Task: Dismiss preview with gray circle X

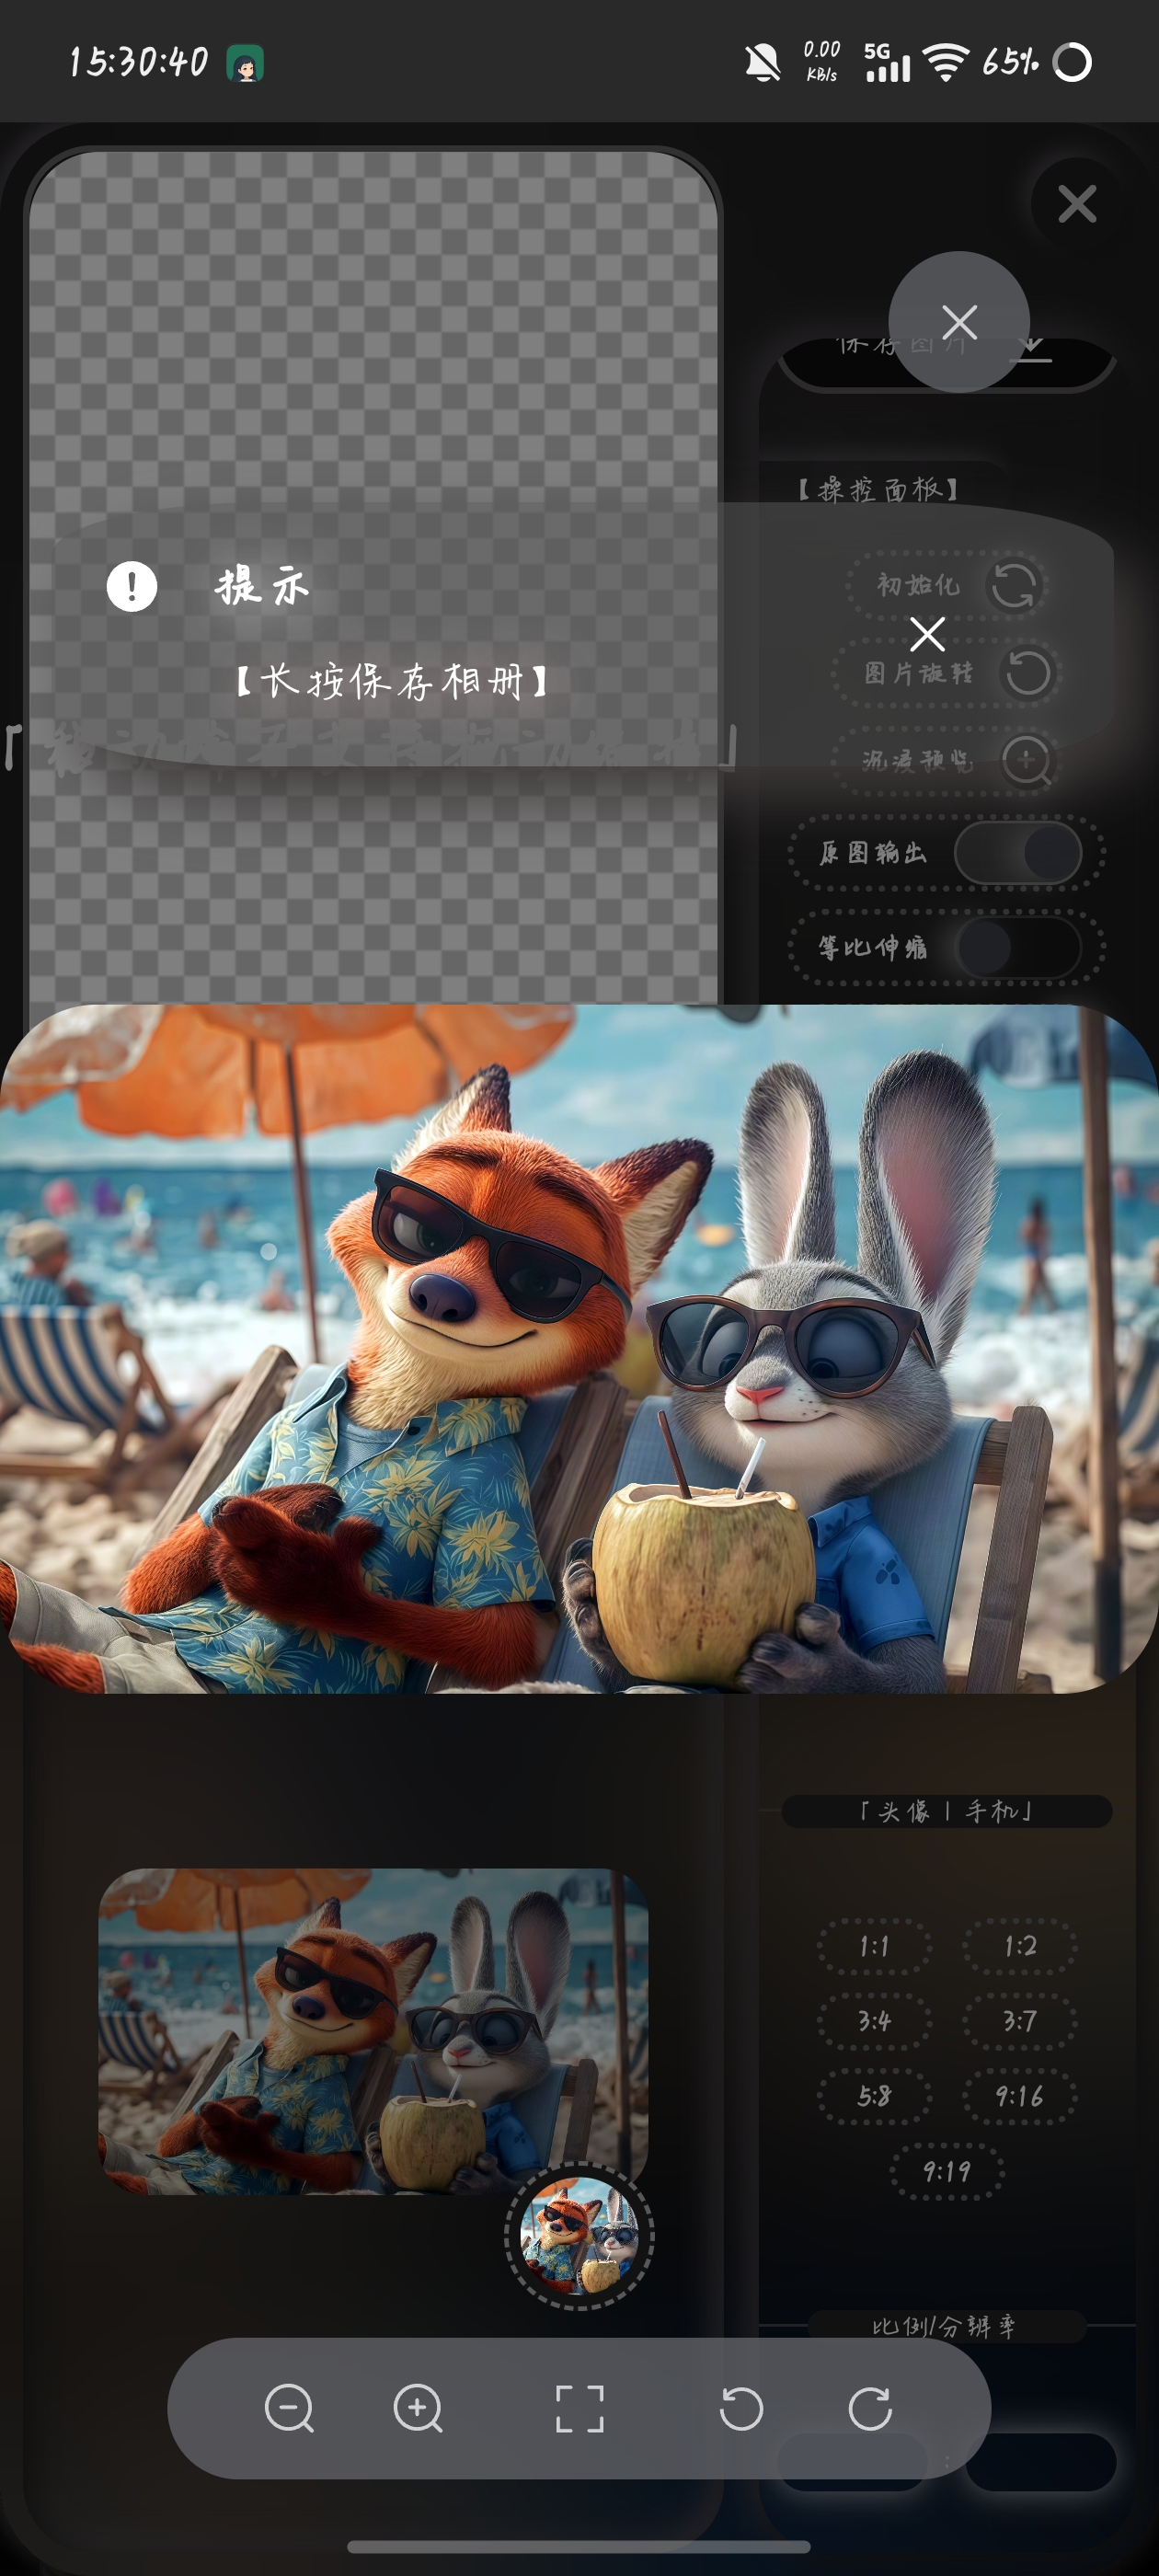Action: (959, 322)
